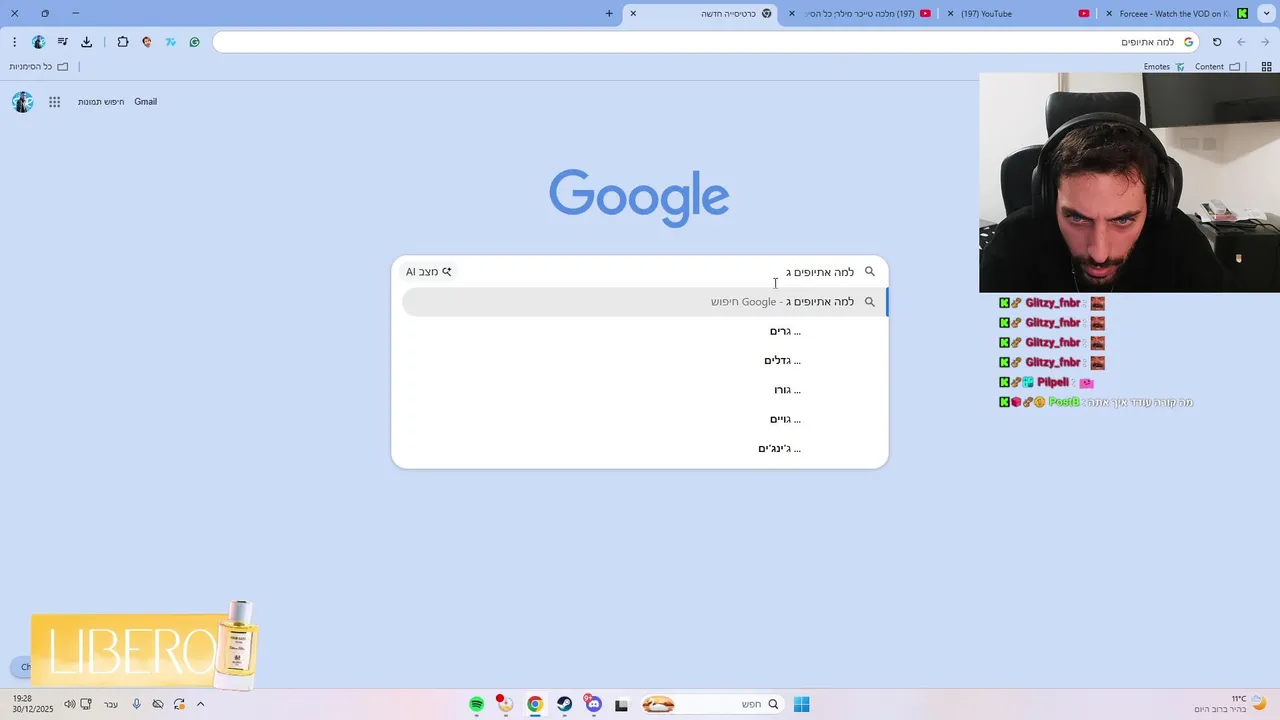Click the volume icon in system tray

click(69, 704)
